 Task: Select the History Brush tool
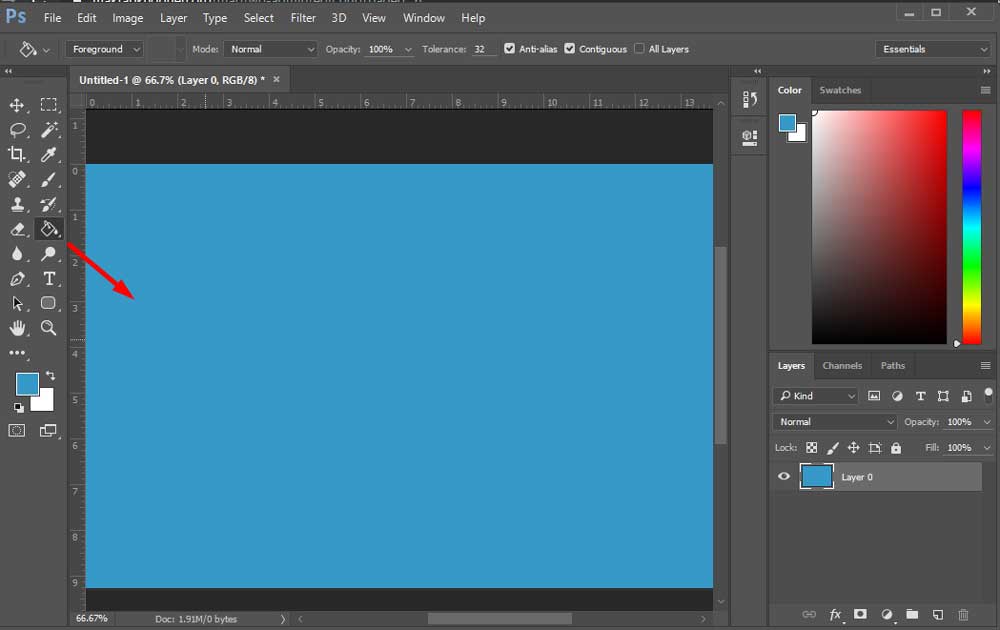pos(48,204)
